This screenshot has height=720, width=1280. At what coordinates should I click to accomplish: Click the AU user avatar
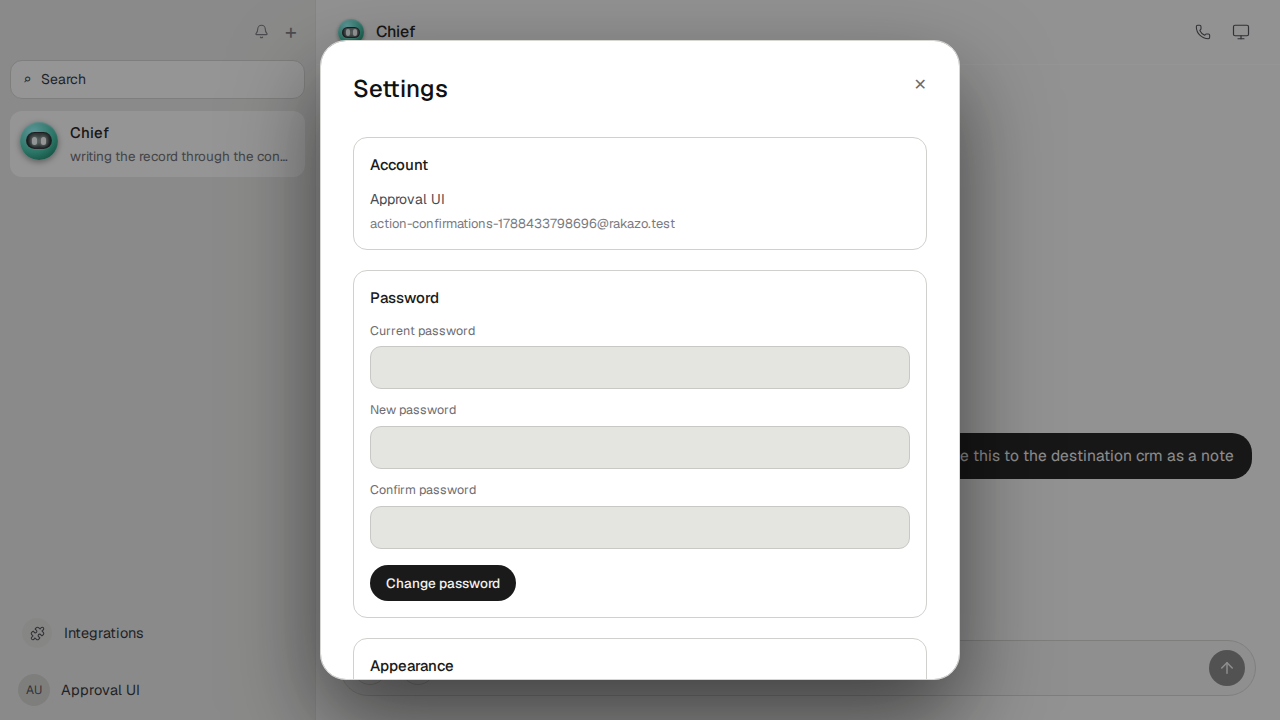click(34, 690)
